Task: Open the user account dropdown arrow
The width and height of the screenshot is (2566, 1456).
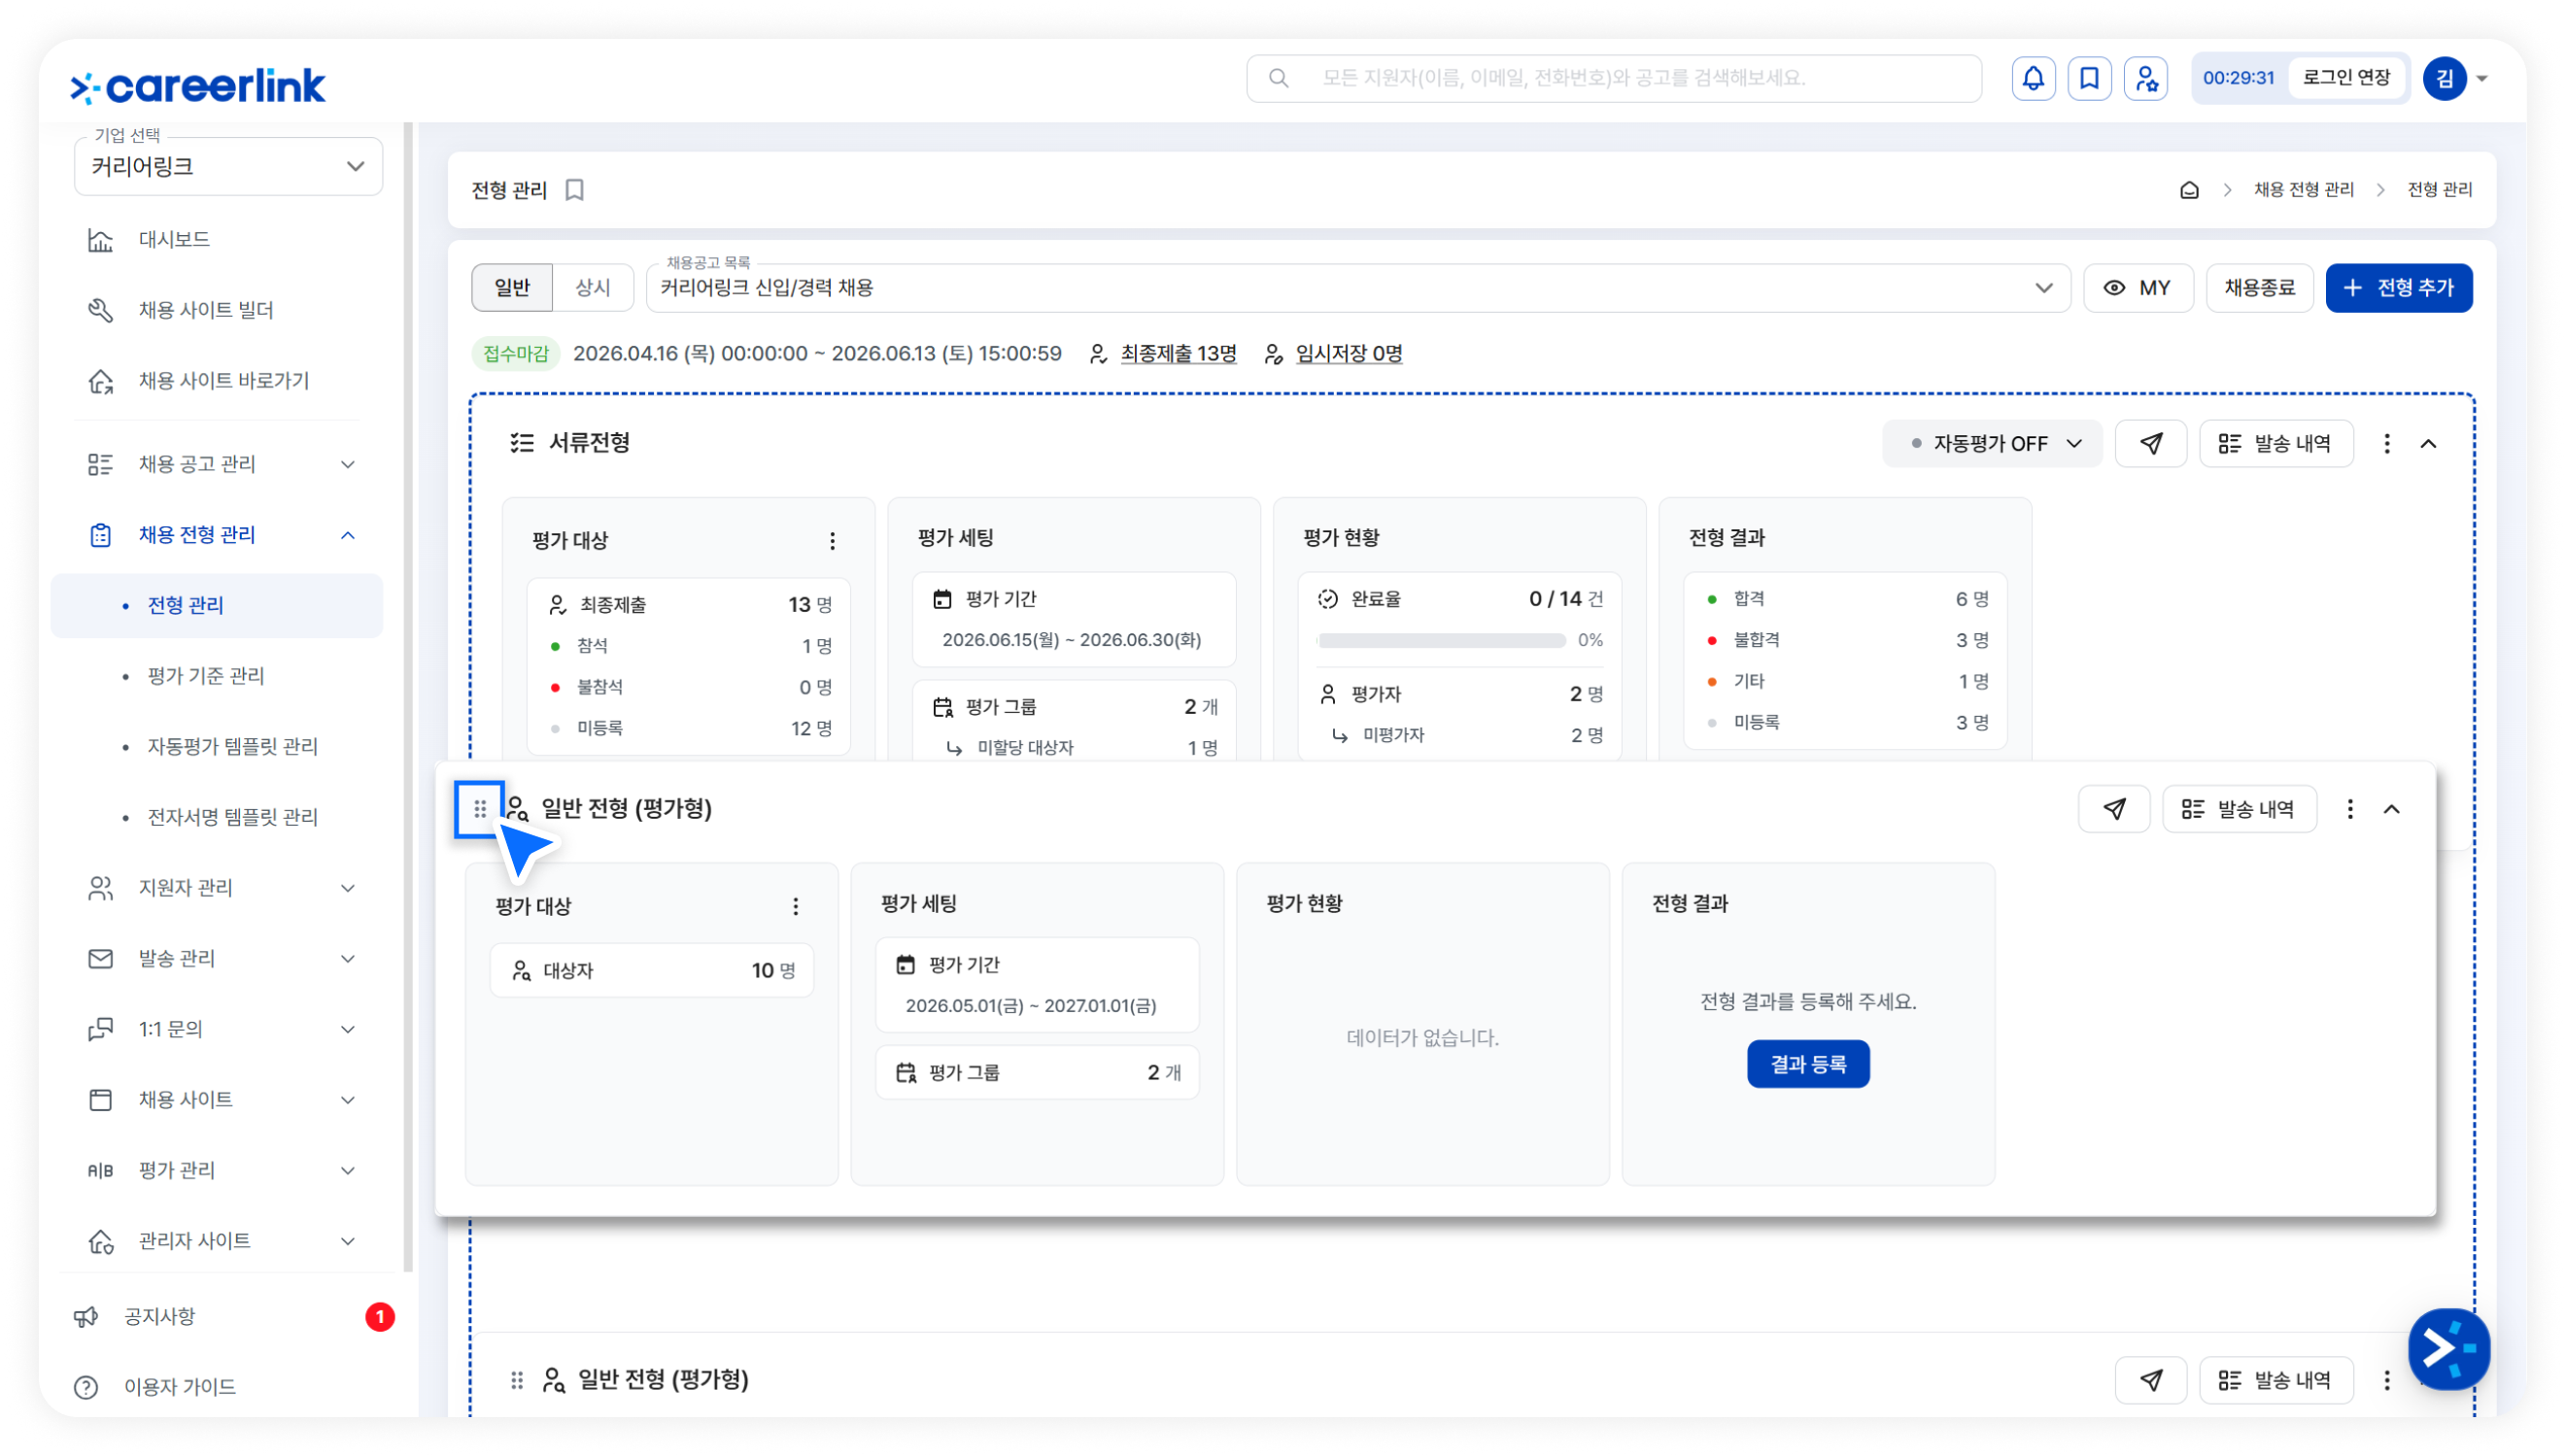Action: click(2482, 78)
